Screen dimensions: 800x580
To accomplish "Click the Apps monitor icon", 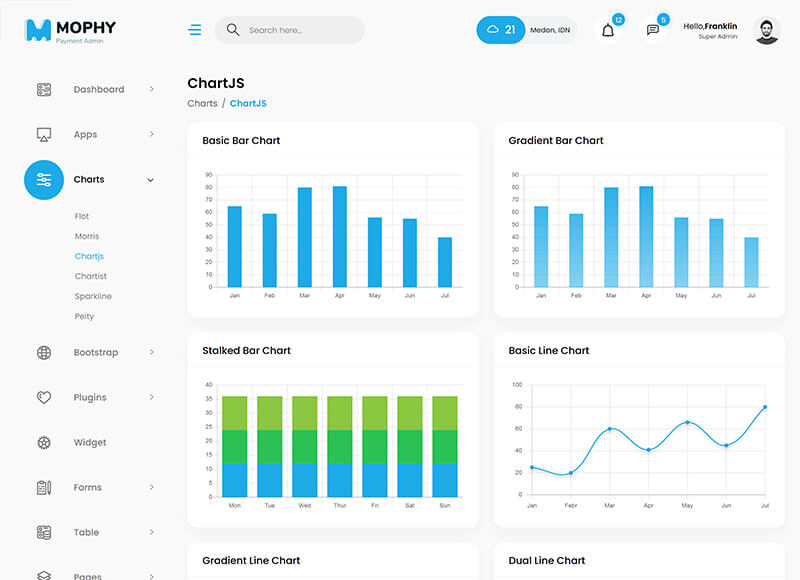I will coord(44,135).
